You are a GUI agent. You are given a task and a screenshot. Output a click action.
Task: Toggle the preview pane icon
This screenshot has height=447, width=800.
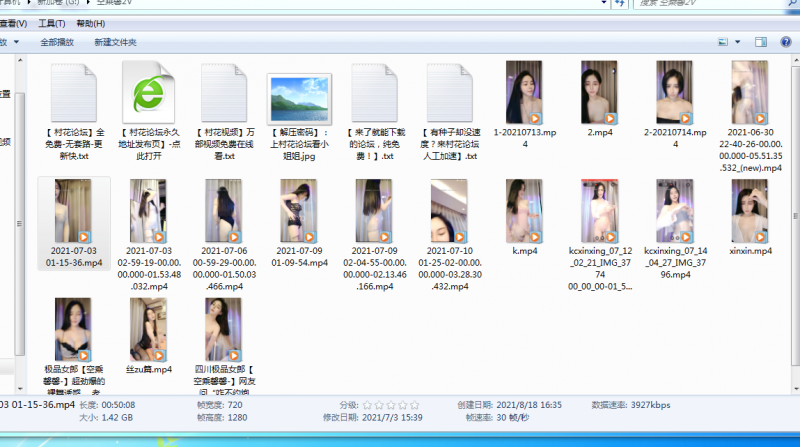coord(760,42)
